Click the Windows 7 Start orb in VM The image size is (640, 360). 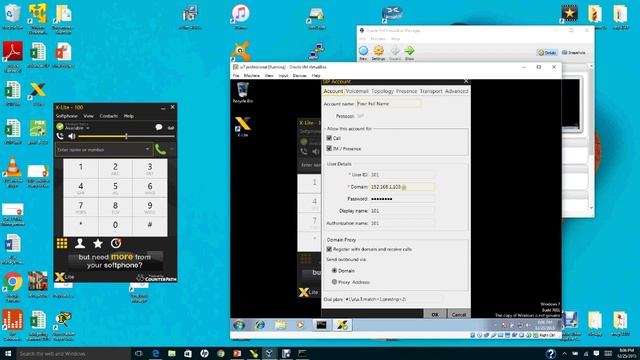click(x=239, y=325)
